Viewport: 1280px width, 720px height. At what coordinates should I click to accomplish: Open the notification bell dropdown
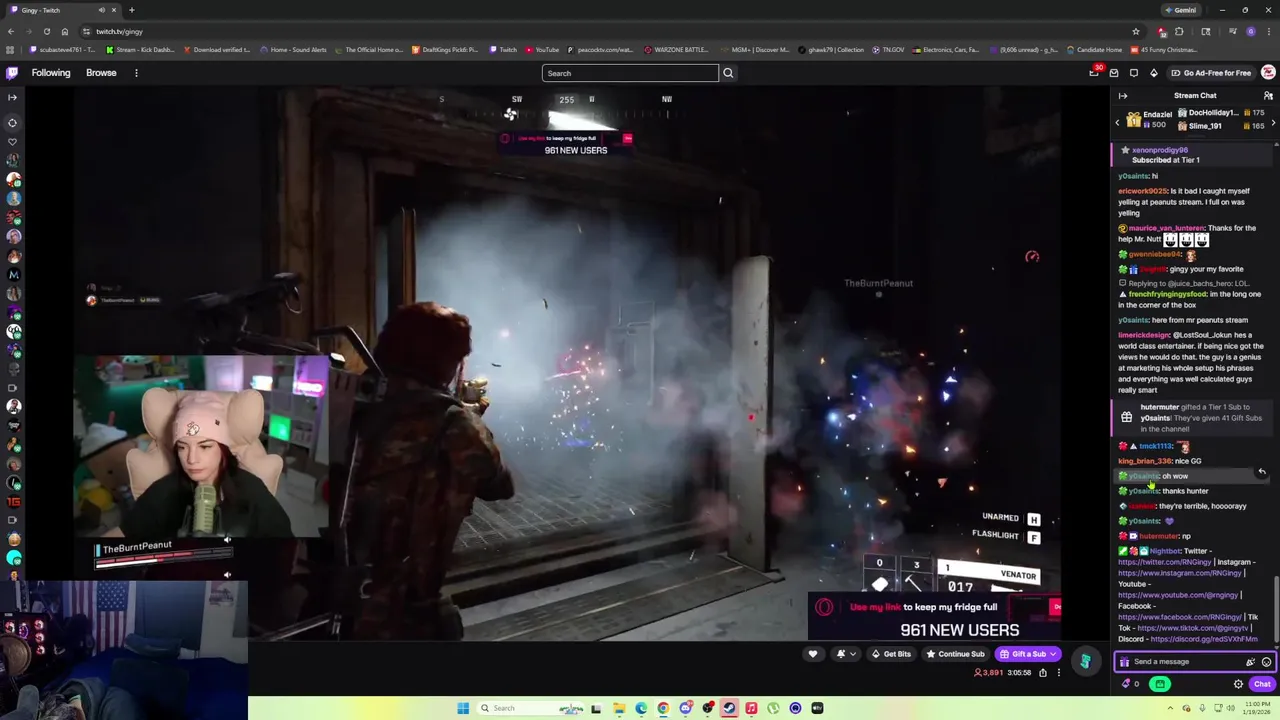coord(846,654)
